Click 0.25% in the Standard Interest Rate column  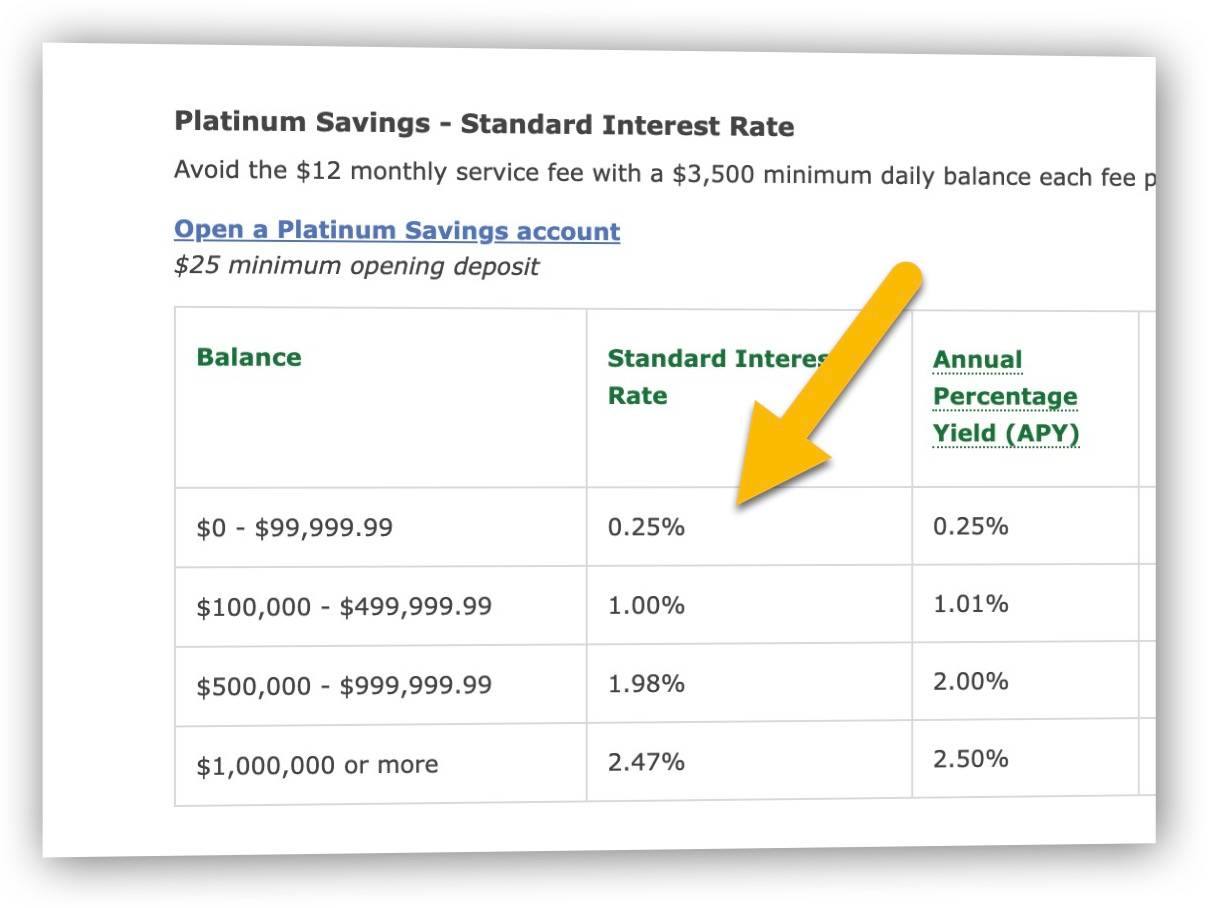pyautogui.click(x=646, y=526)
